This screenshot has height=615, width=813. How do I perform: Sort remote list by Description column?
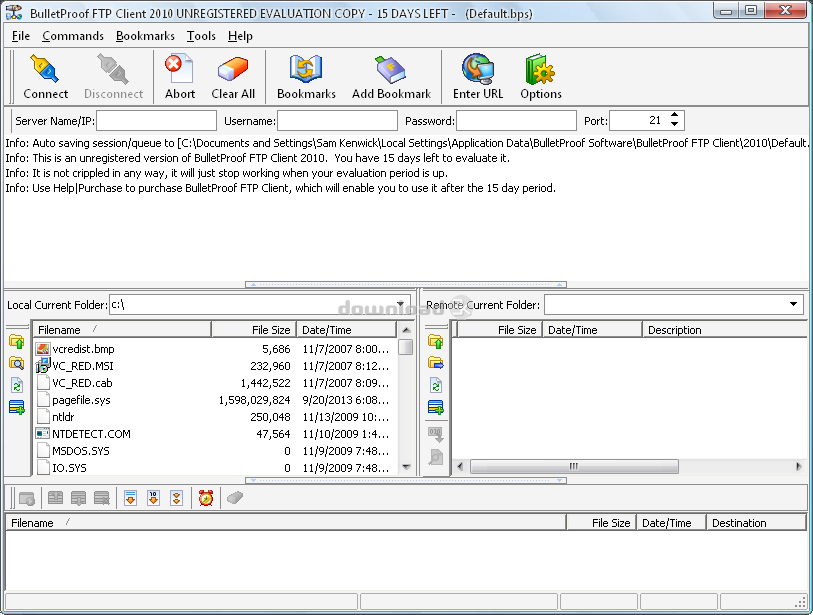tap(724, 330)
